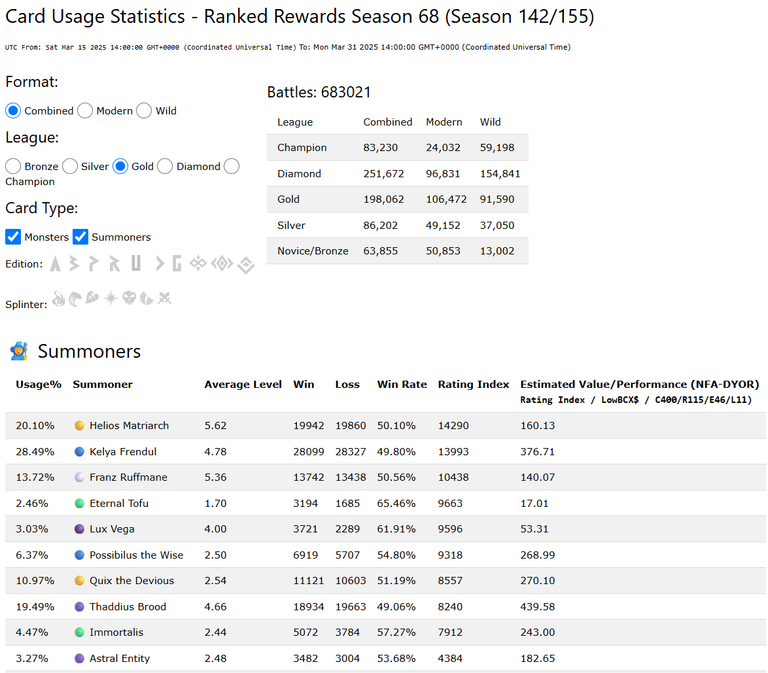The height and width of the screenshot is (673, 768).
Task: Select the Alpha edition A-shaped icon
Action: click(56, 264)
